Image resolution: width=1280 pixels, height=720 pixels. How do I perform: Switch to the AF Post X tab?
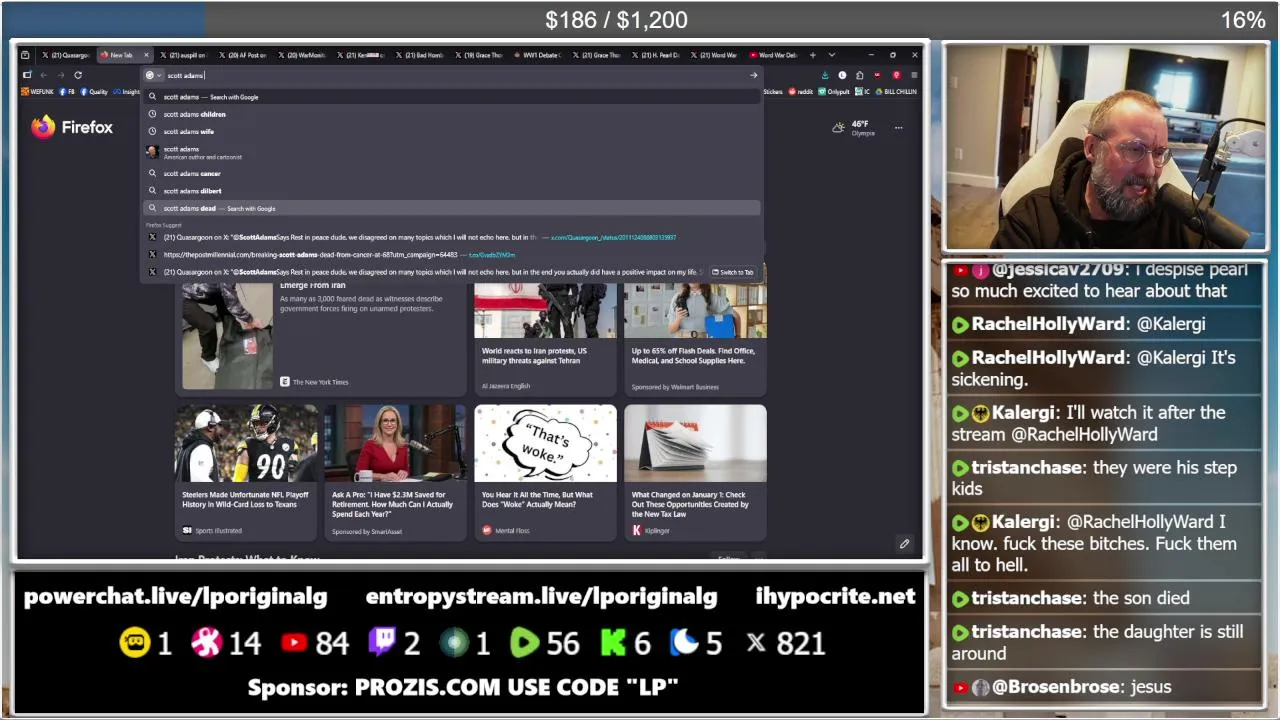[x=242, y=55]
